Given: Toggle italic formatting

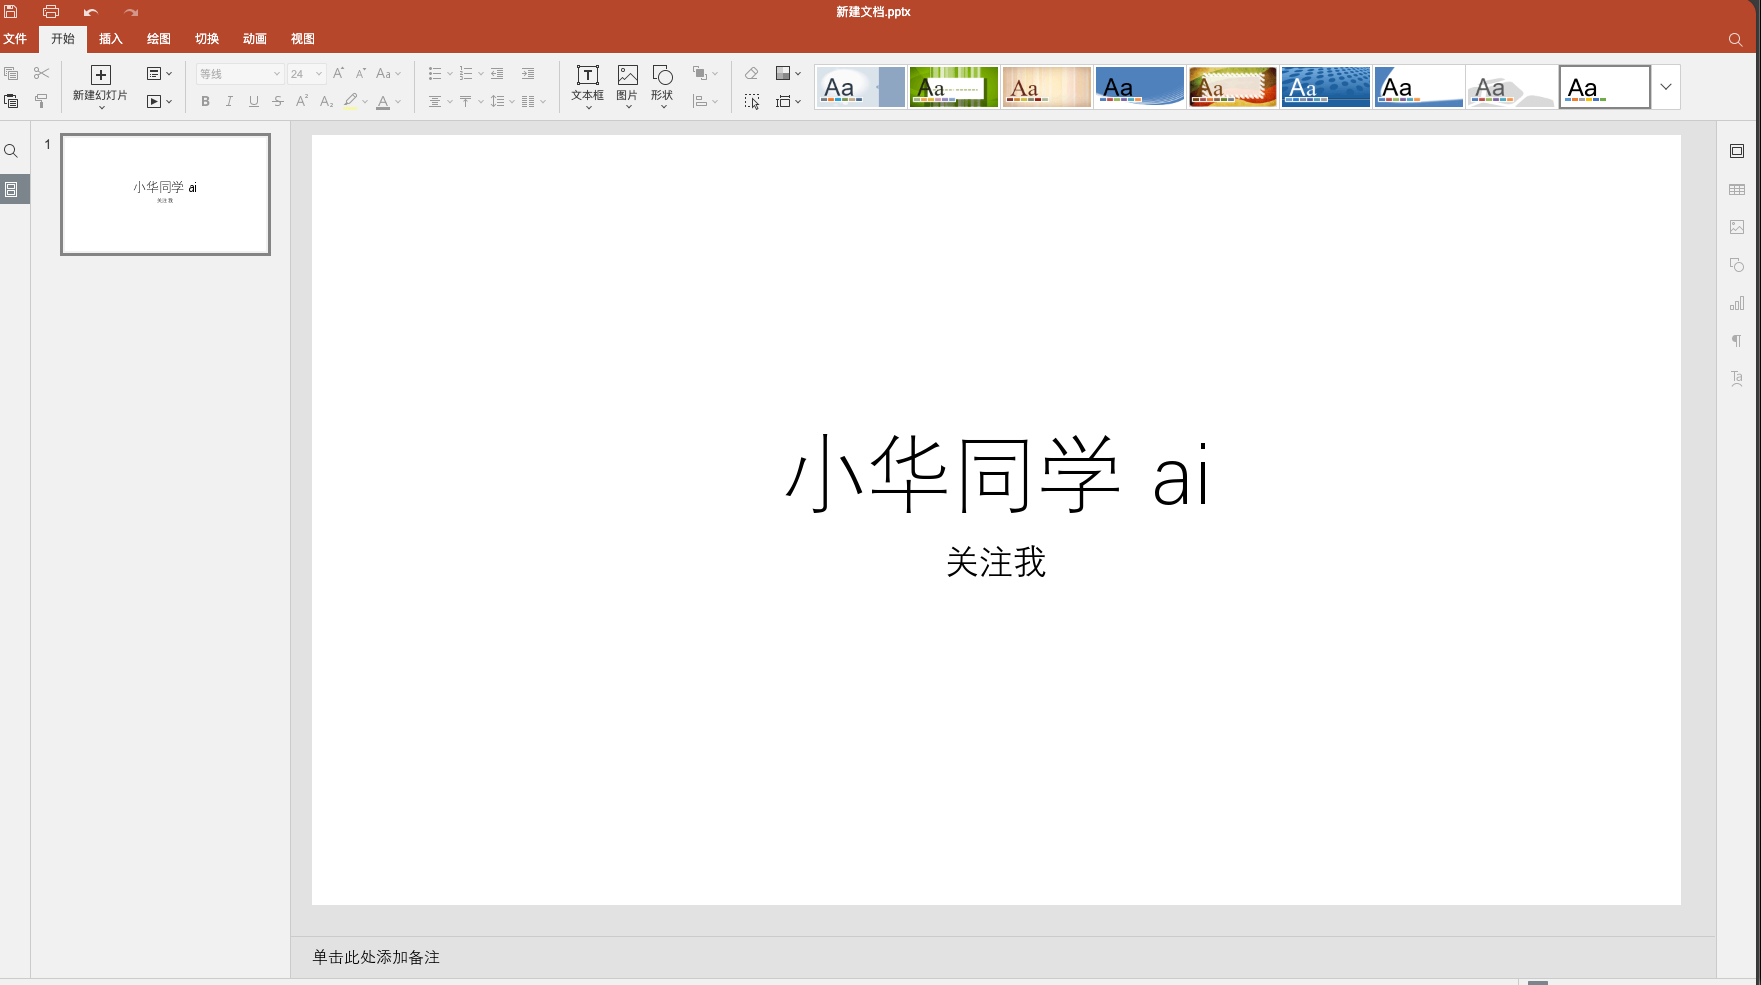Looking at the screenshot, I should (229, 101).
